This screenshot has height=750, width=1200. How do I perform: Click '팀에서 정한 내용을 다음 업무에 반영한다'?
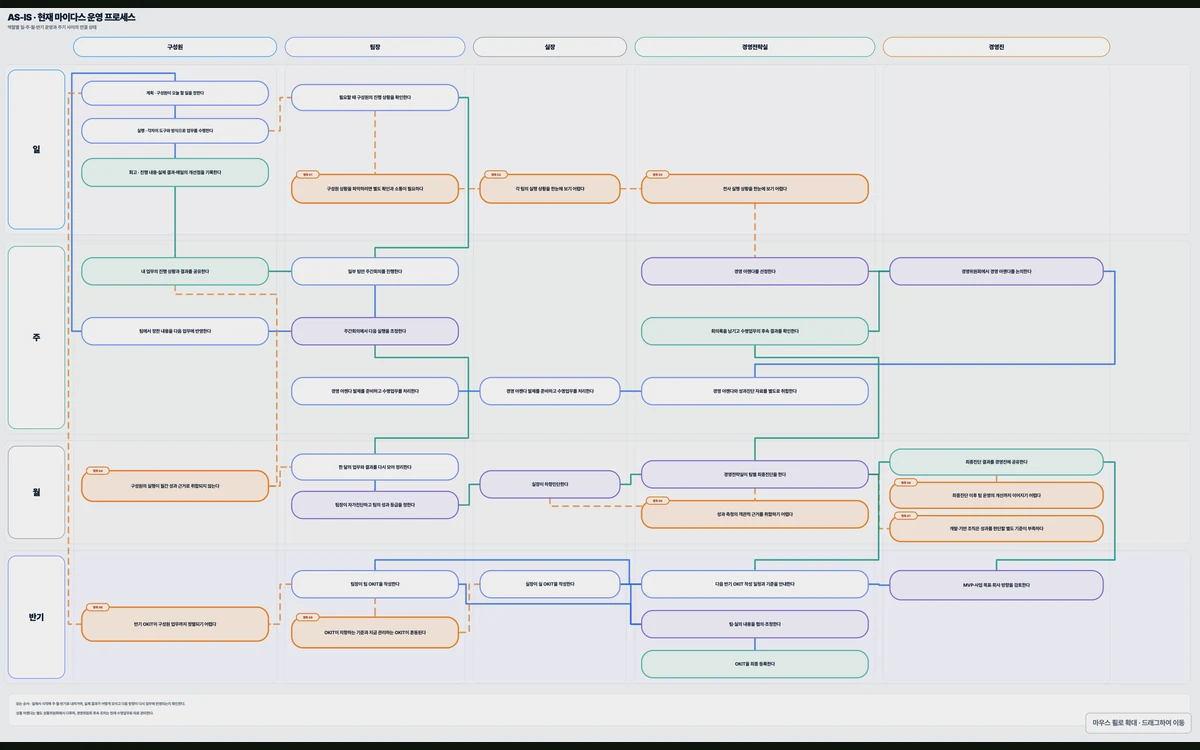175,331
